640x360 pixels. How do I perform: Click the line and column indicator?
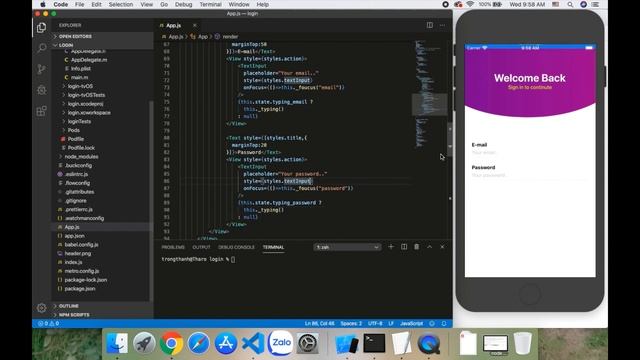(x=319, y=323)
